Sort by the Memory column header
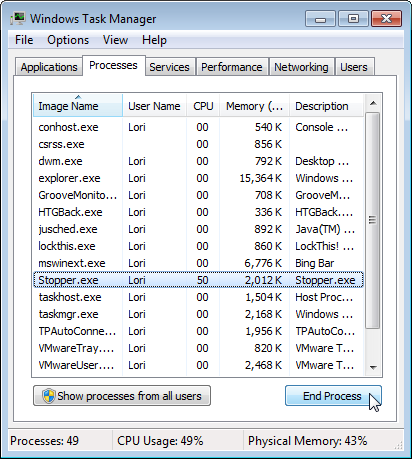 [254, 106]
